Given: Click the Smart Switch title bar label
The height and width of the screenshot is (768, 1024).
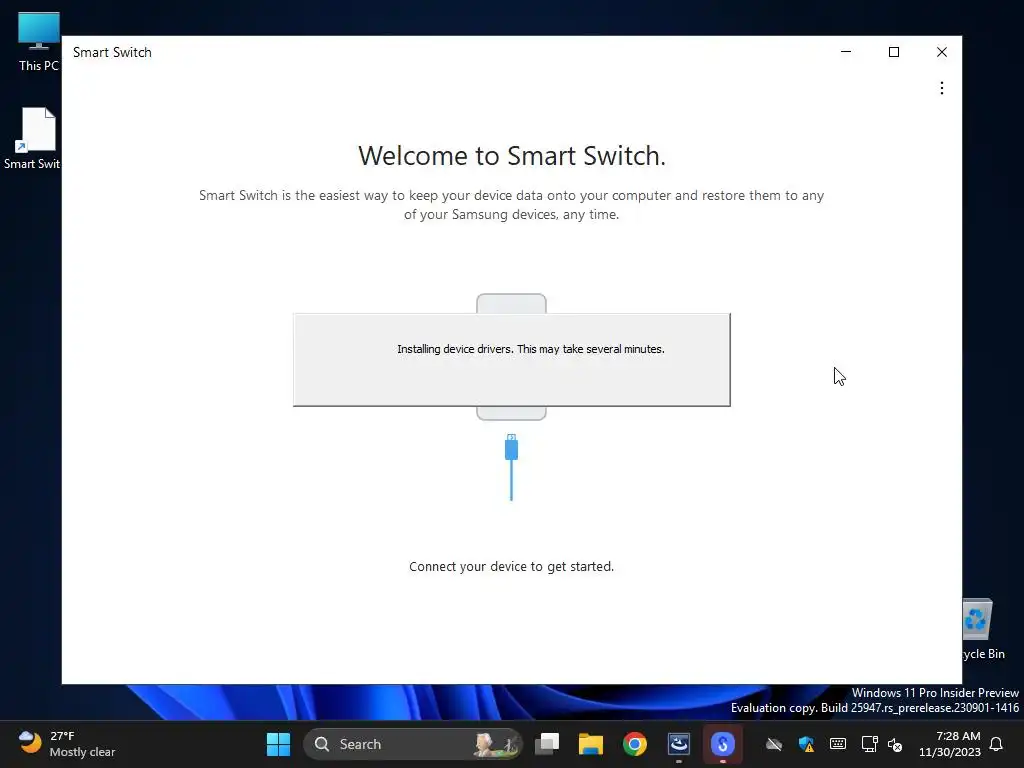Looking at the screenshot, I should point(112,52).
